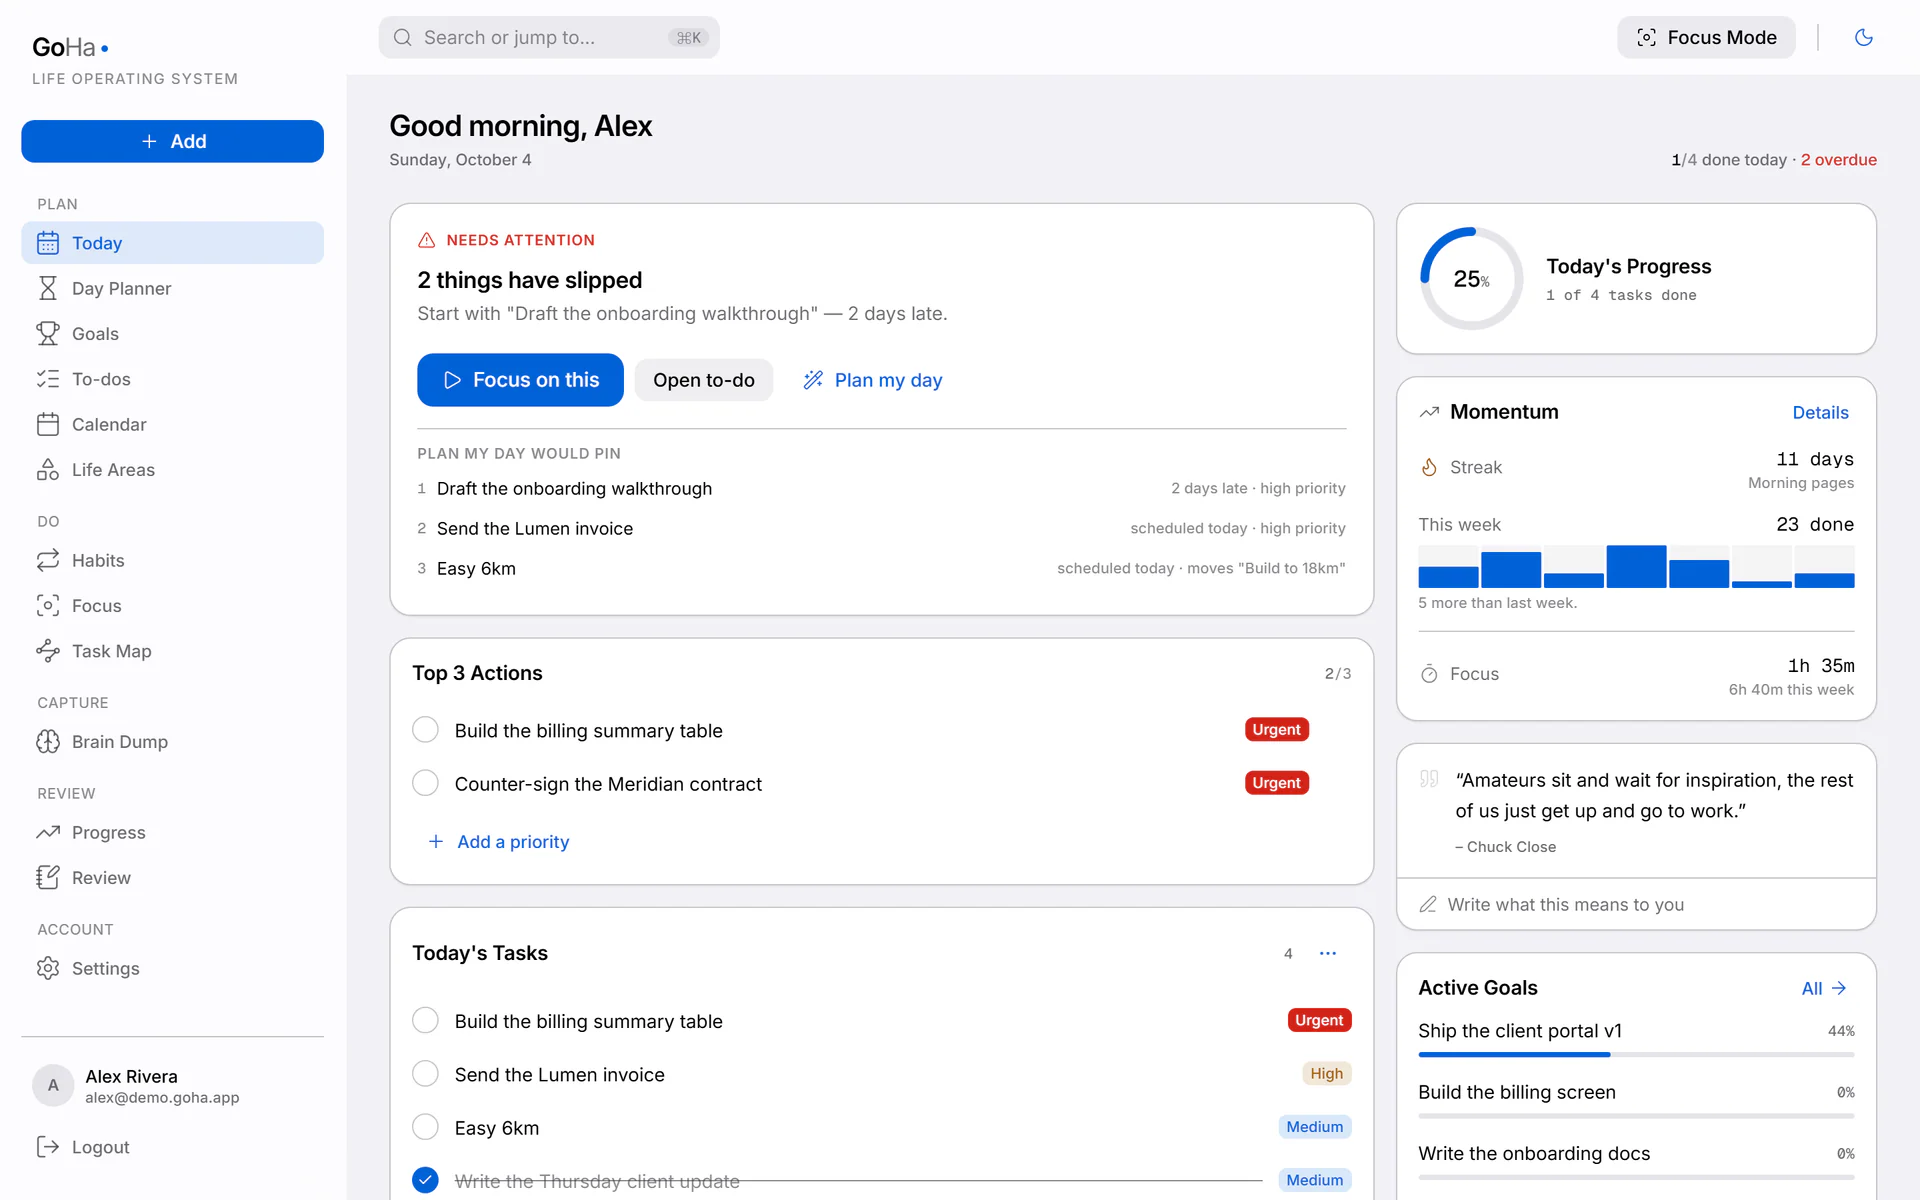Viewport: 1920px width, 1200px height.
Task: Select Today in the Plan menu
Action: point(172,243)
